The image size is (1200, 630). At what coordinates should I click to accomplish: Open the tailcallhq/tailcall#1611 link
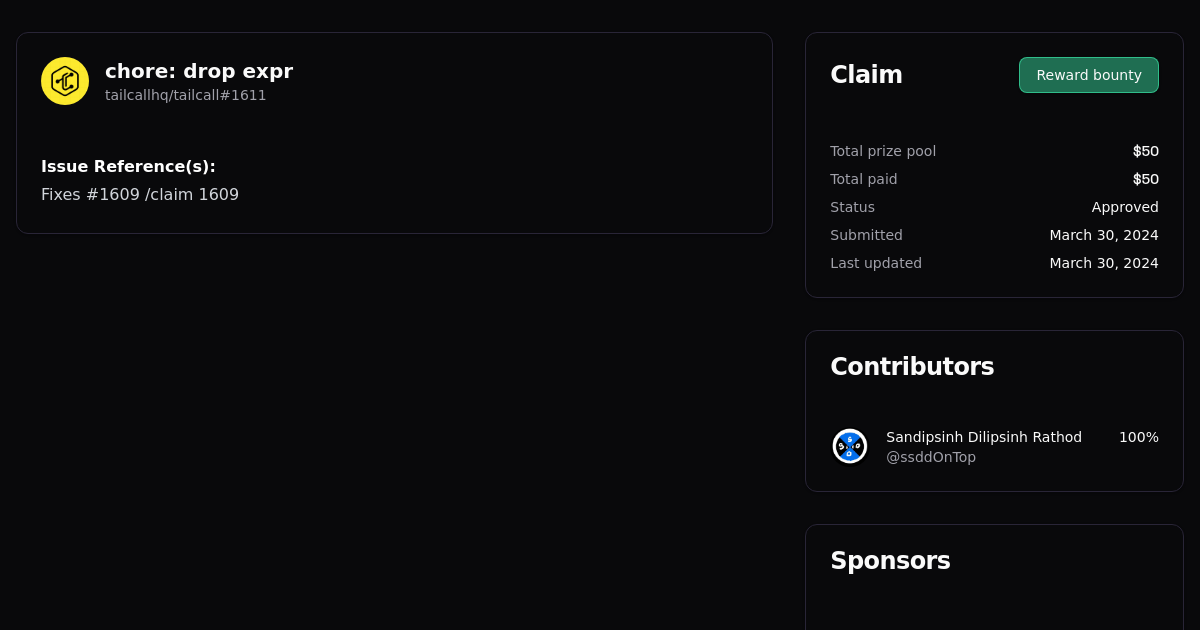[185, 95]
